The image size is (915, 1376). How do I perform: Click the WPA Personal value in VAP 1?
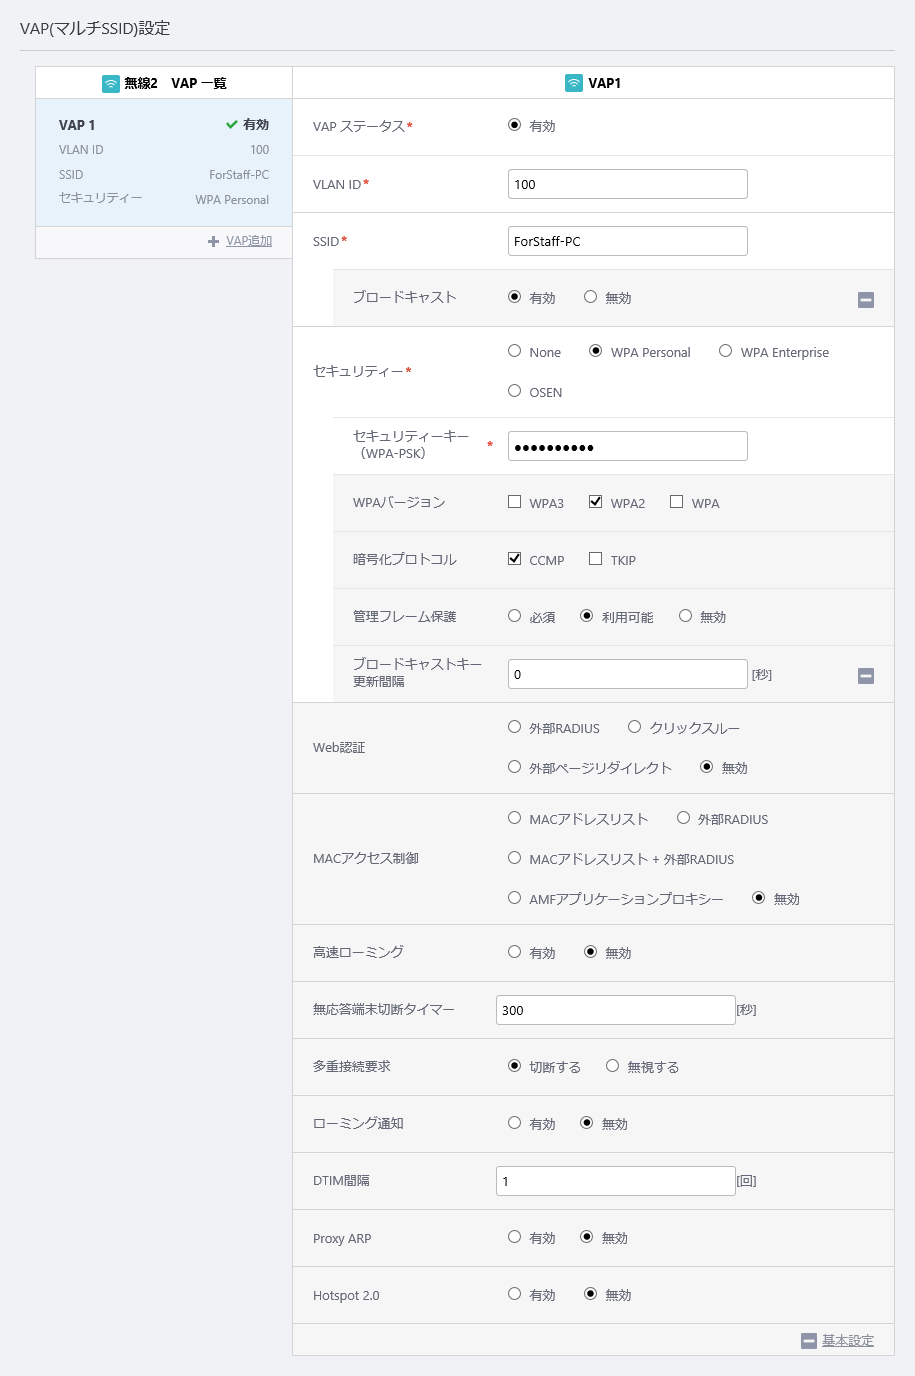(x=232, y=200)
